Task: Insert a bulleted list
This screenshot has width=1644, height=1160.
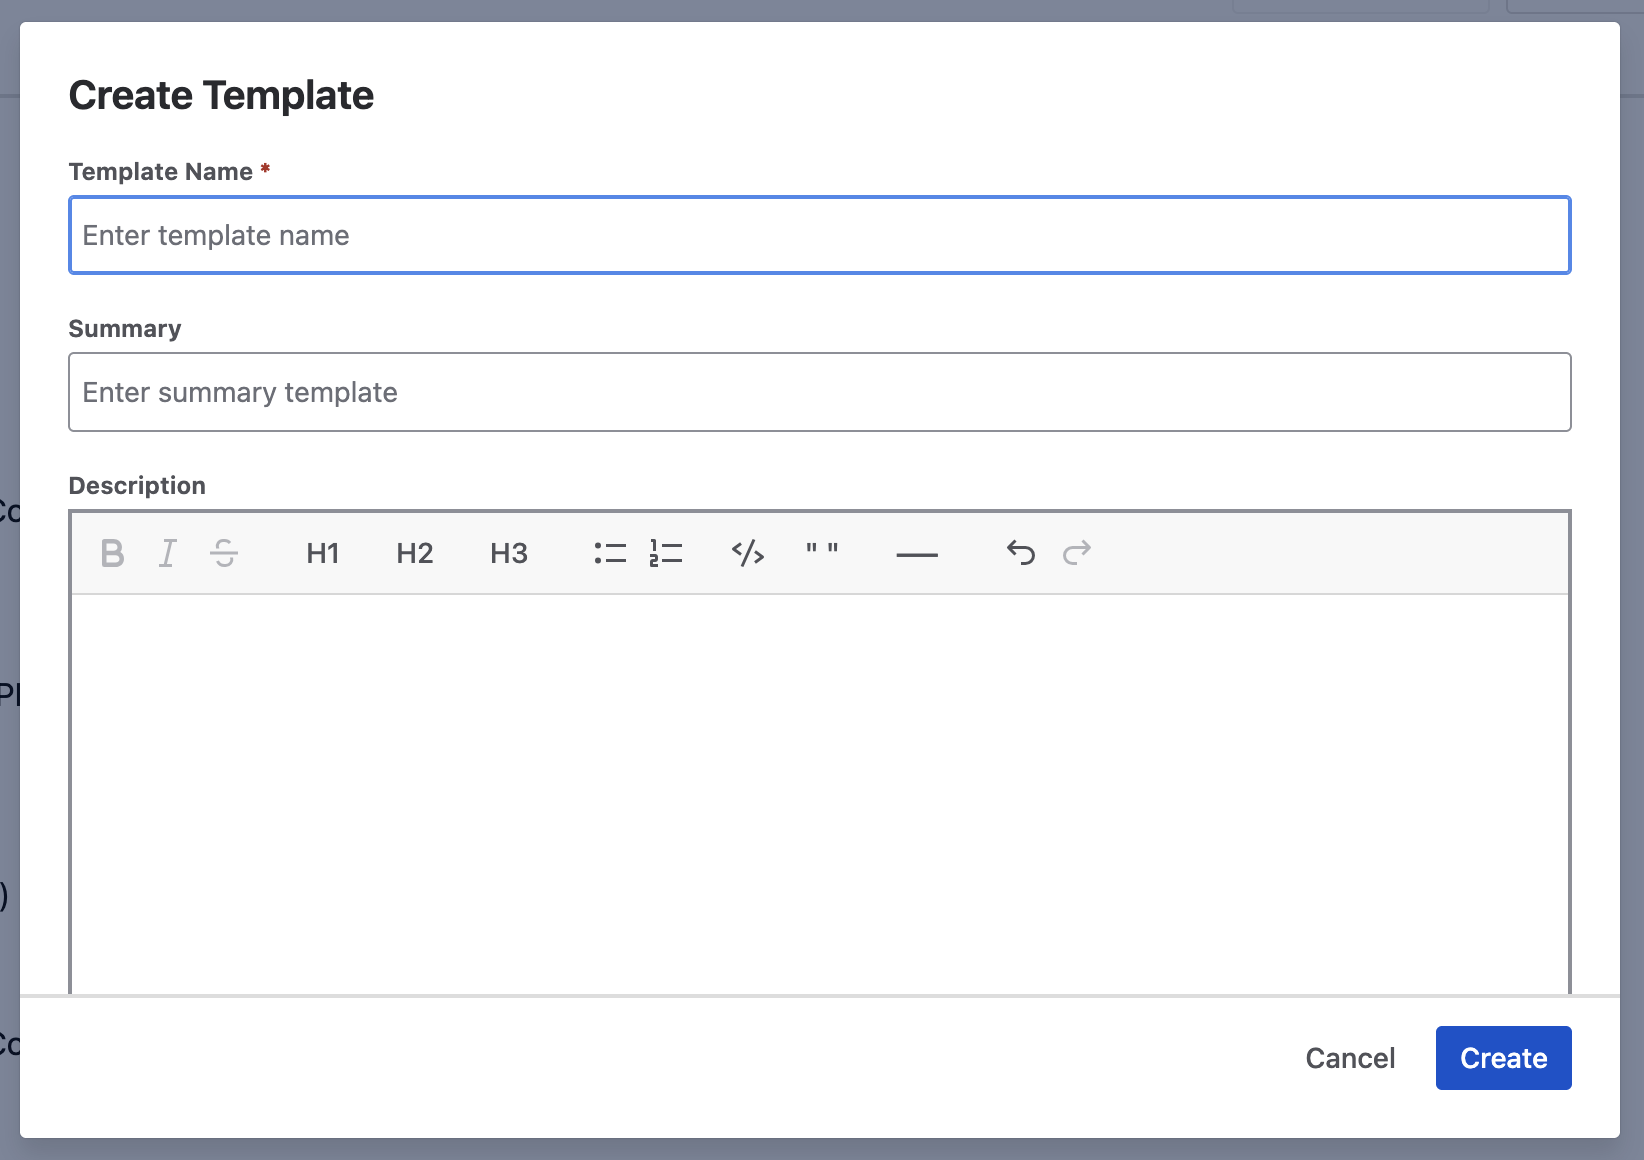Action: point(610,553)
